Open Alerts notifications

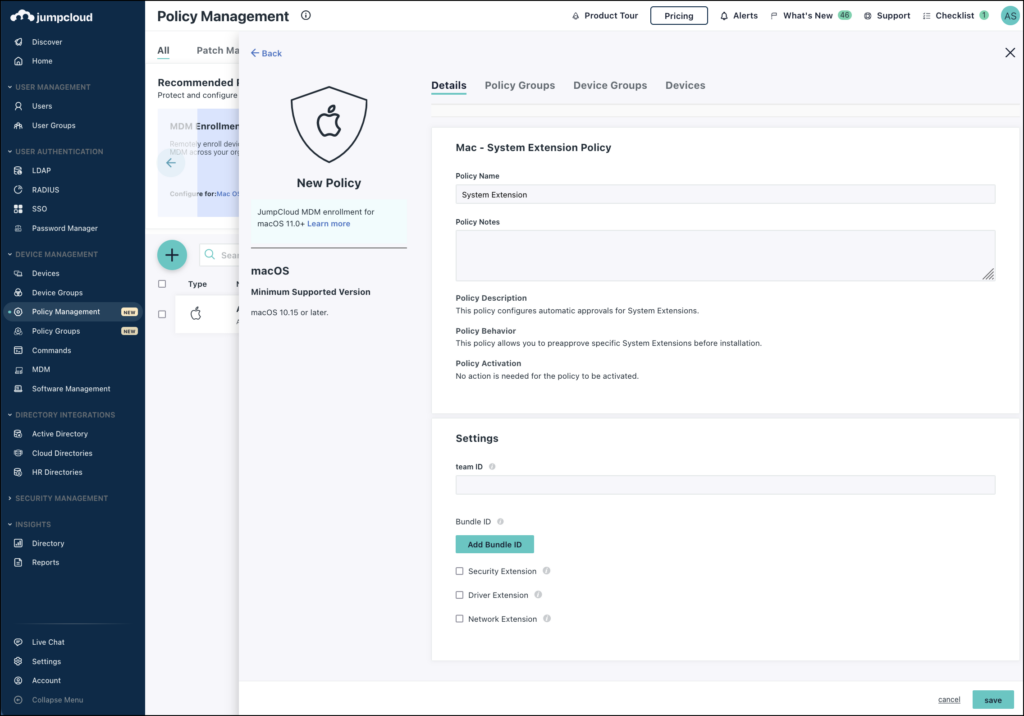(739, 16)
